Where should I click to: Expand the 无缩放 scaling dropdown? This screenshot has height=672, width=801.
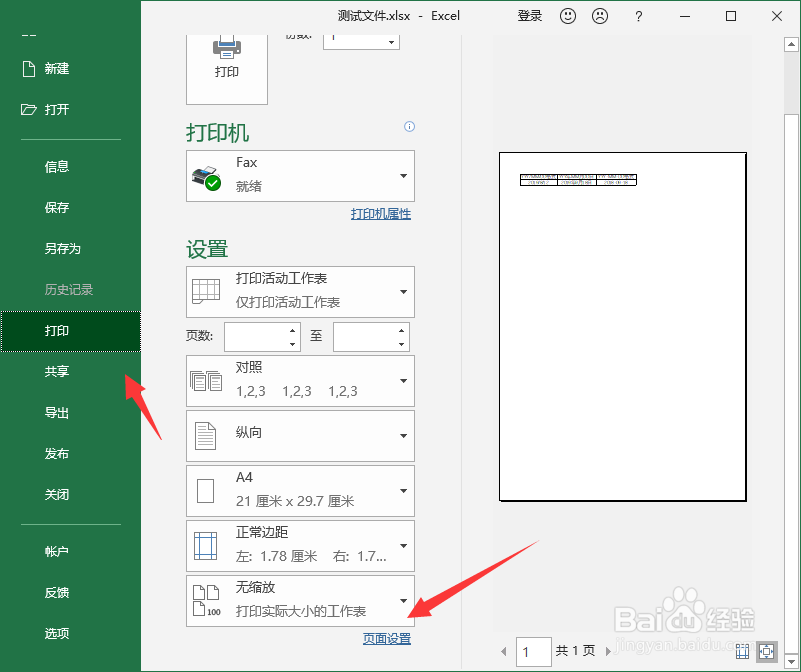[x=401, y=601]
